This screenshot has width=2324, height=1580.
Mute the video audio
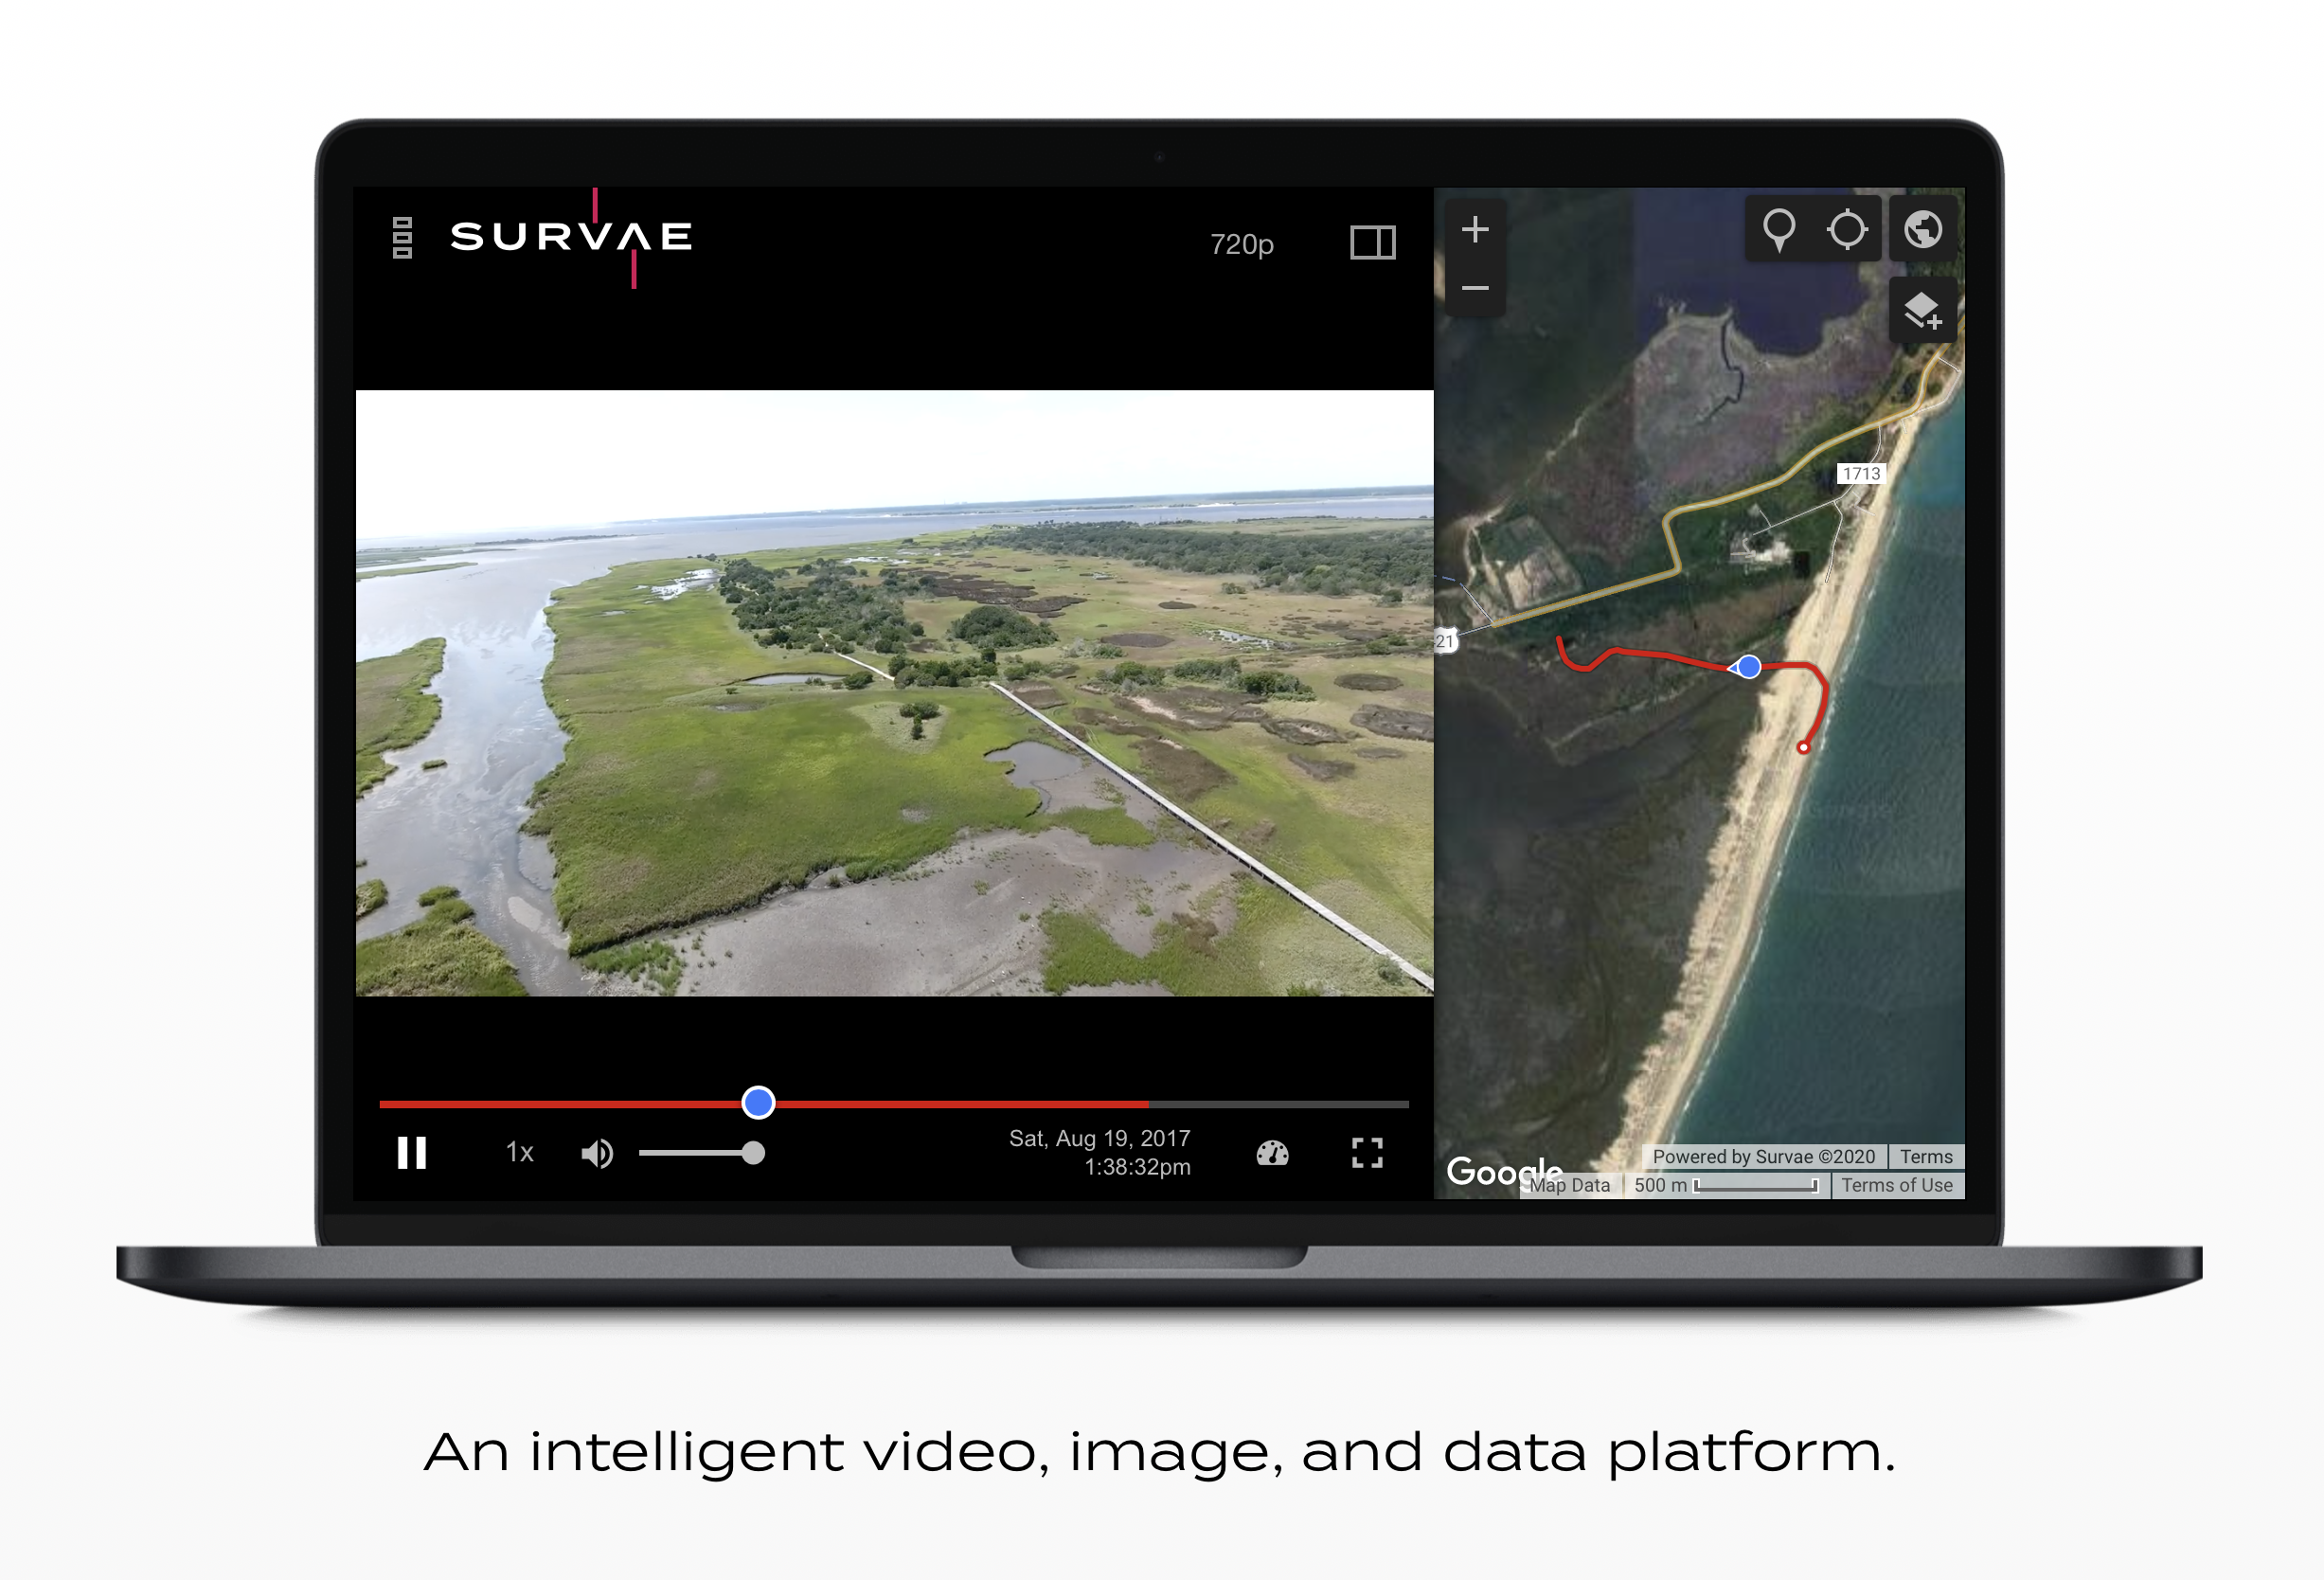597,1153
